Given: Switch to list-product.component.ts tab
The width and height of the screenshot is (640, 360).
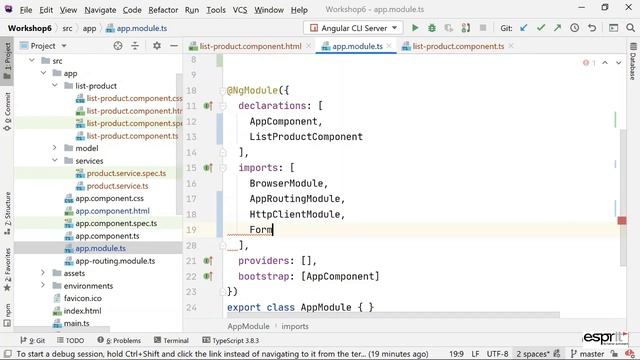Looking at the screenshot, I should click(x=458, y=46).
